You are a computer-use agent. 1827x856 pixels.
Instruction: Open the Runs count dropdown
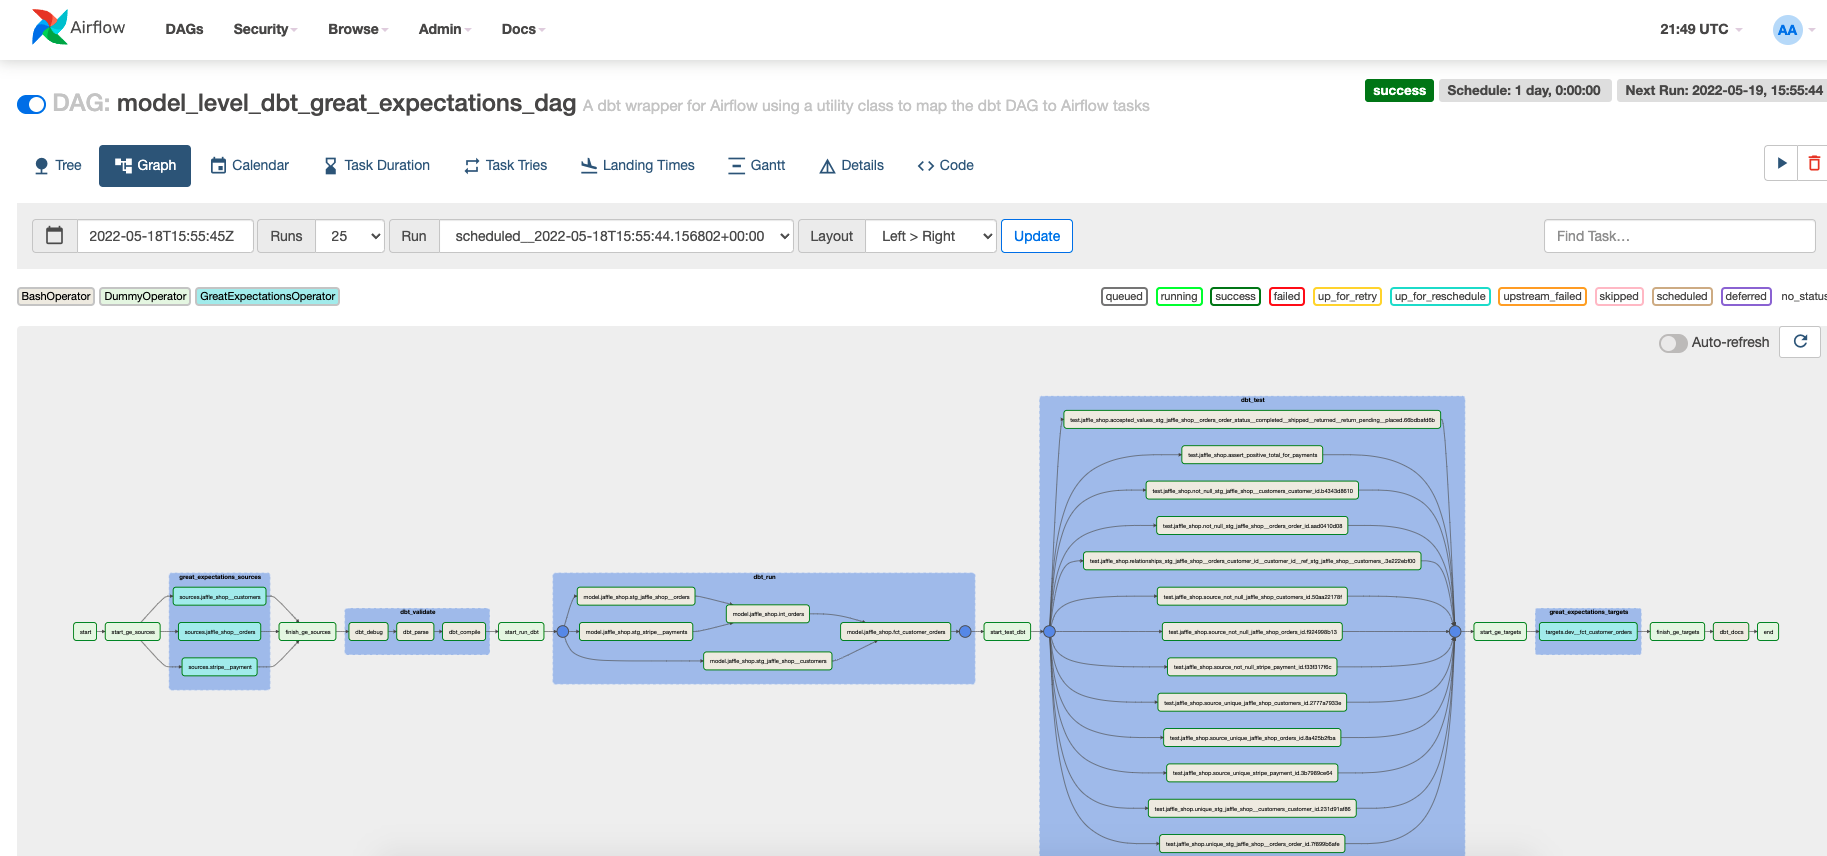point(350,236)
